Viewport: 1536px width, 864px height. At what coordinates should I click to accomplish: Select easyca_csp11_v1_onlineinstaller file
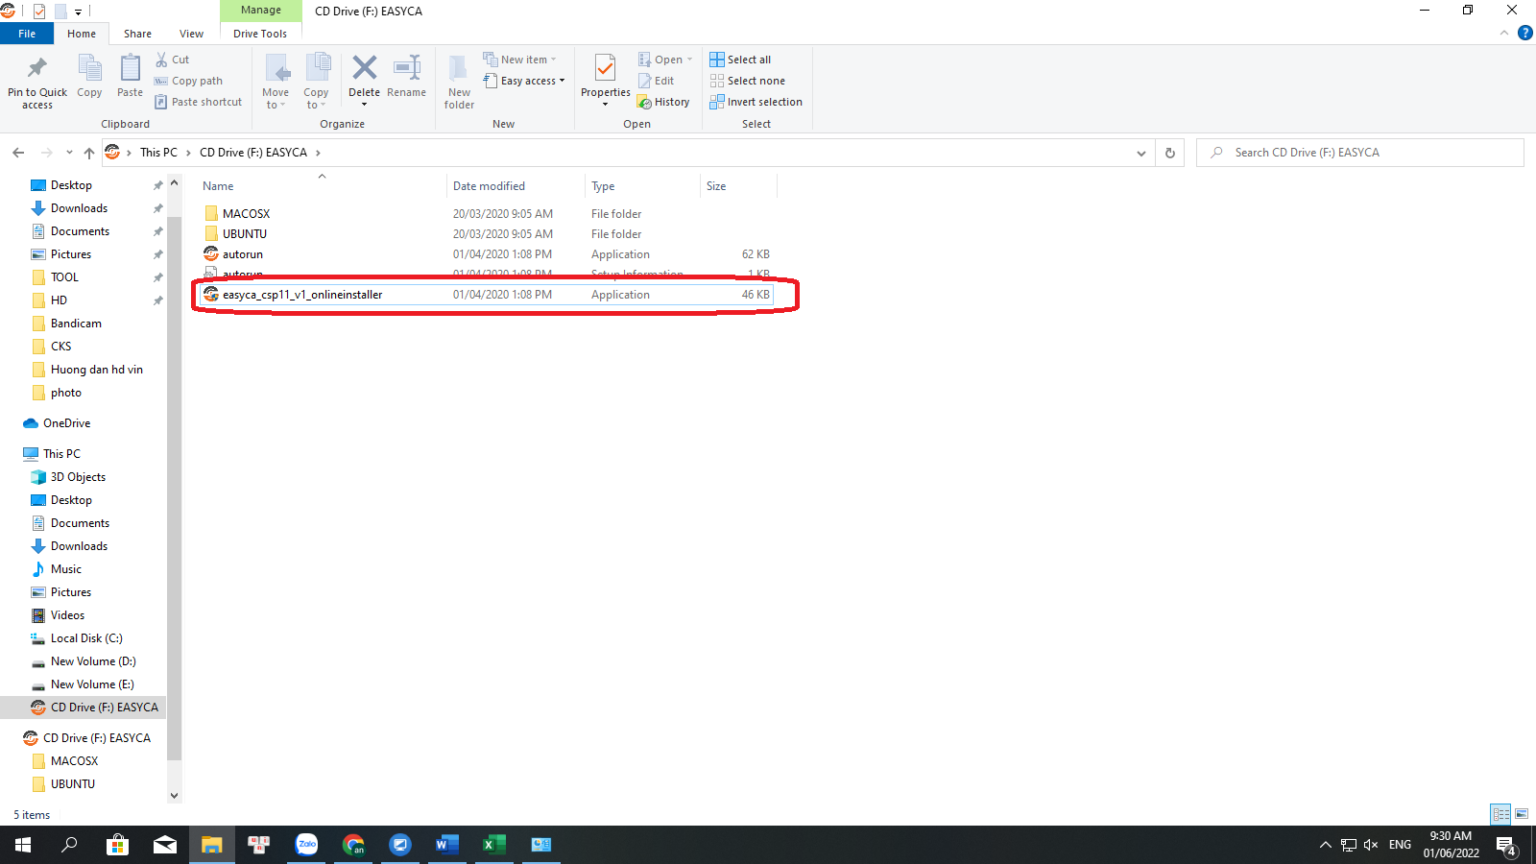(302, 295)
